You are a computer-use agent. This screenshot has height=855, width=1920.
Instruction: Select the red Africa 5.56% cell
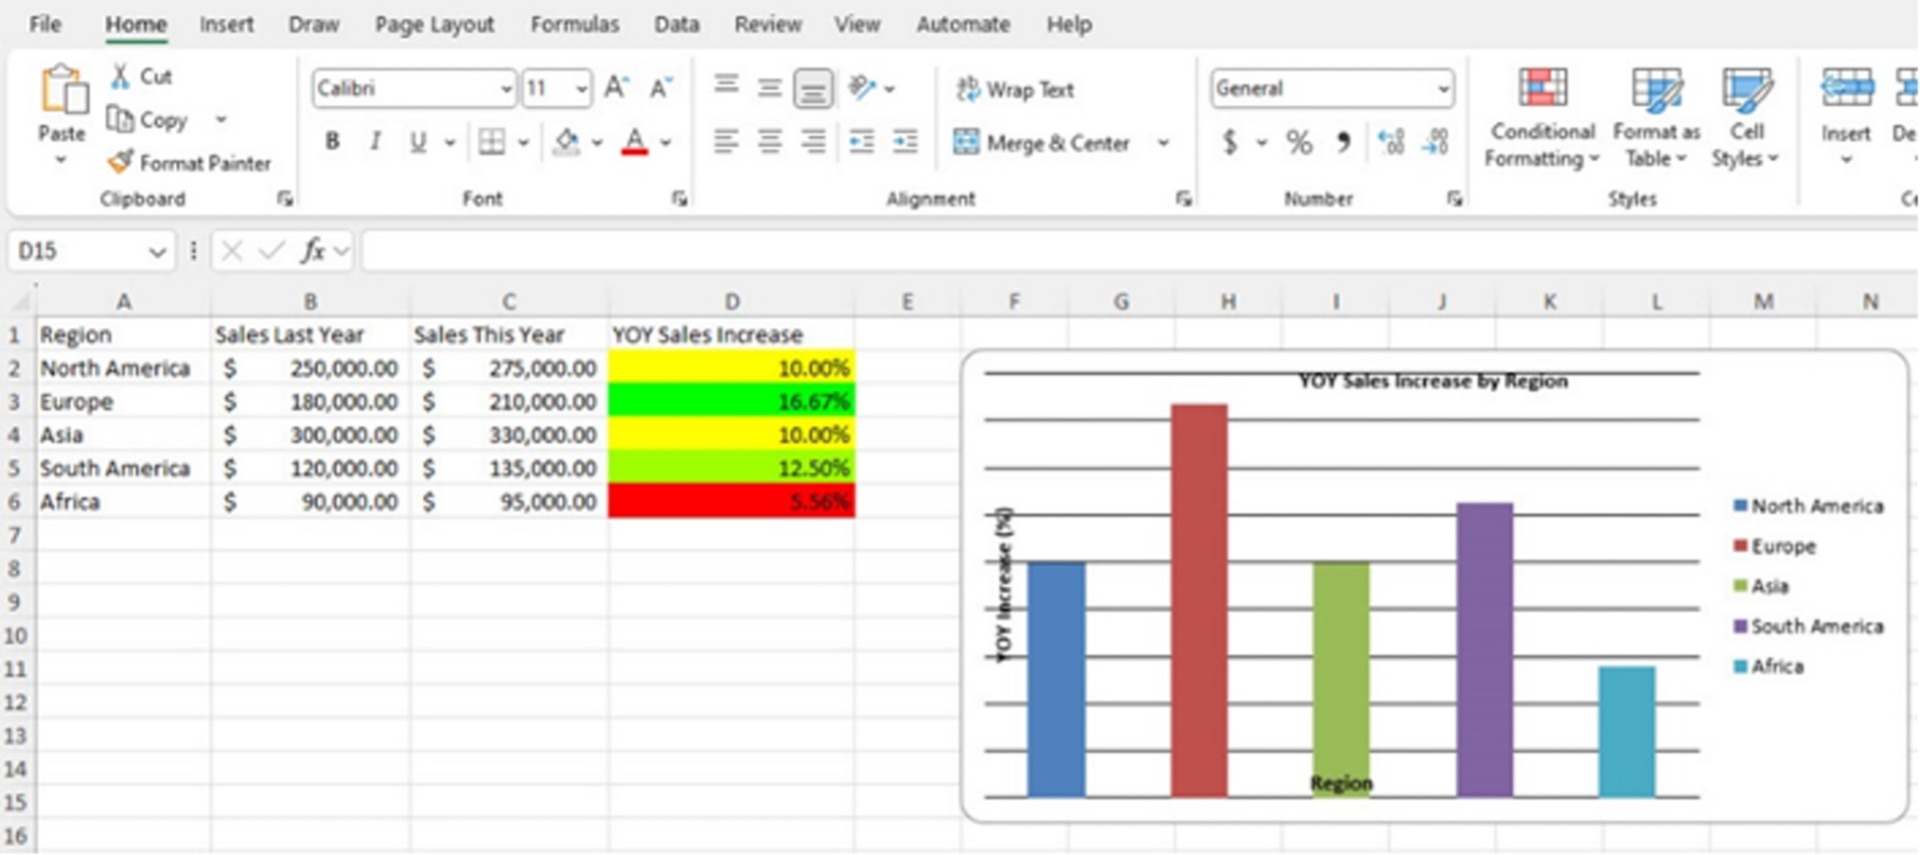[x=731, y=501]
